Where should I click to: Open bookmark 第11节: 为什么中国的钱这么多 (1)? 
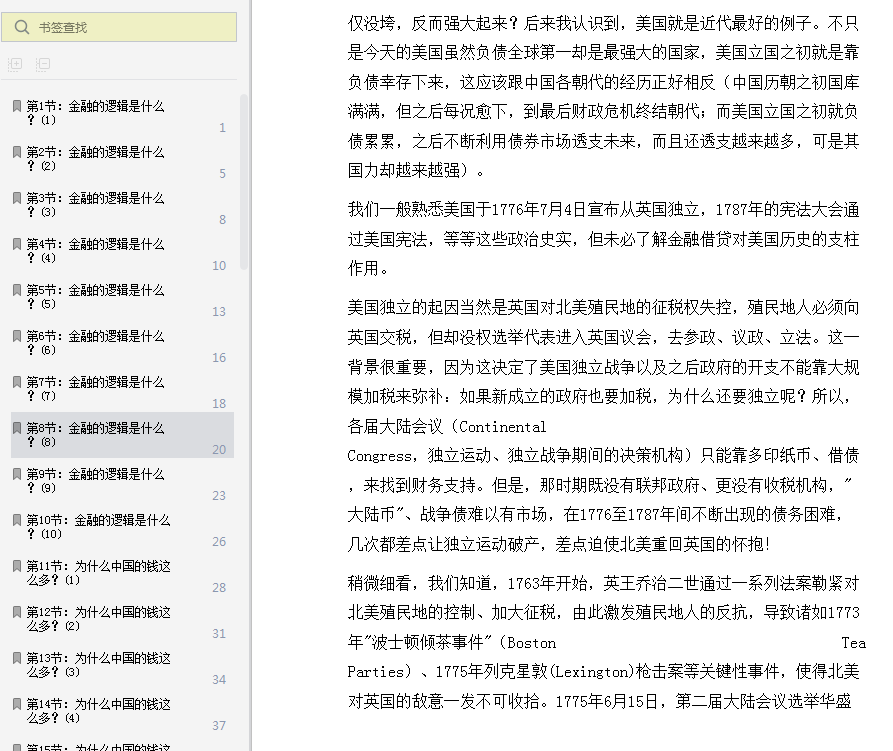pyautogui.click(x=122, y=573)
